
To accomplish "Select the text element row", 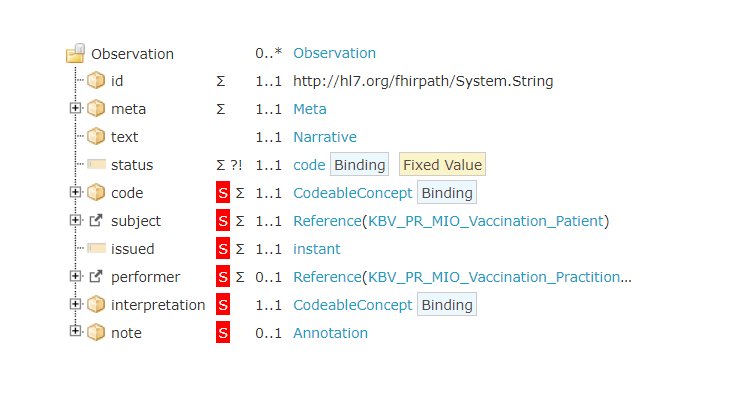I will 124,137.
